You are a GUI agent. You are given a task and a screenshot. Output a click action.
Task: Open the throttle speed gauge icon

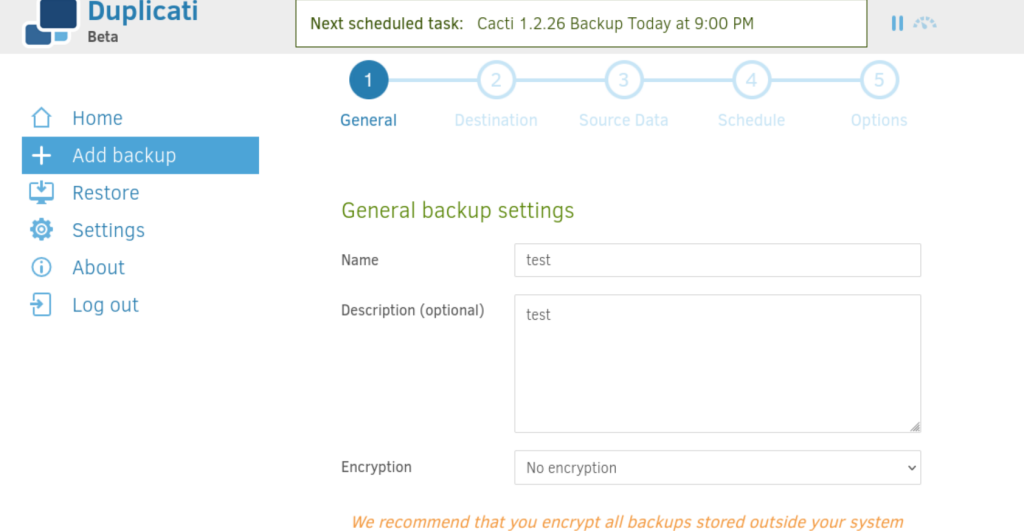click(925, 24)
